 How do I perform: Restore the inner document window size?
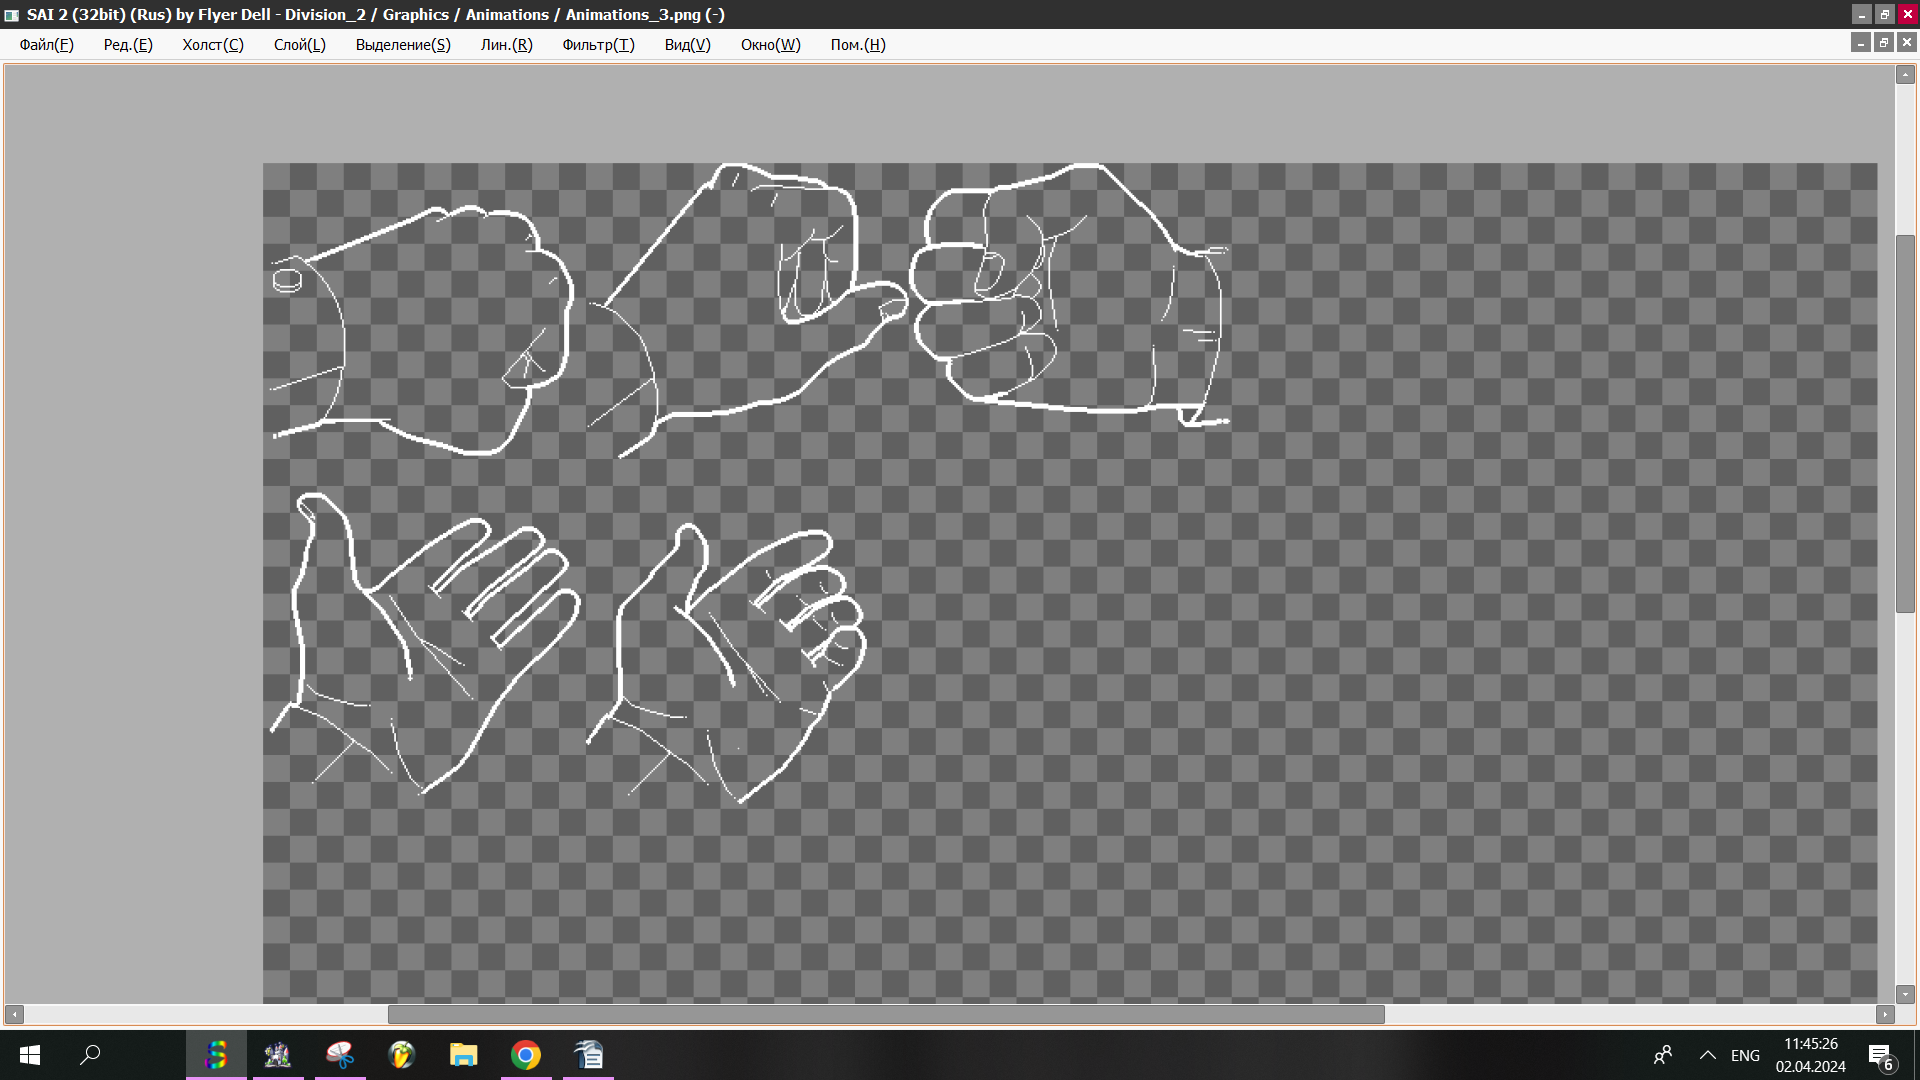click(x=1884, y=42)
